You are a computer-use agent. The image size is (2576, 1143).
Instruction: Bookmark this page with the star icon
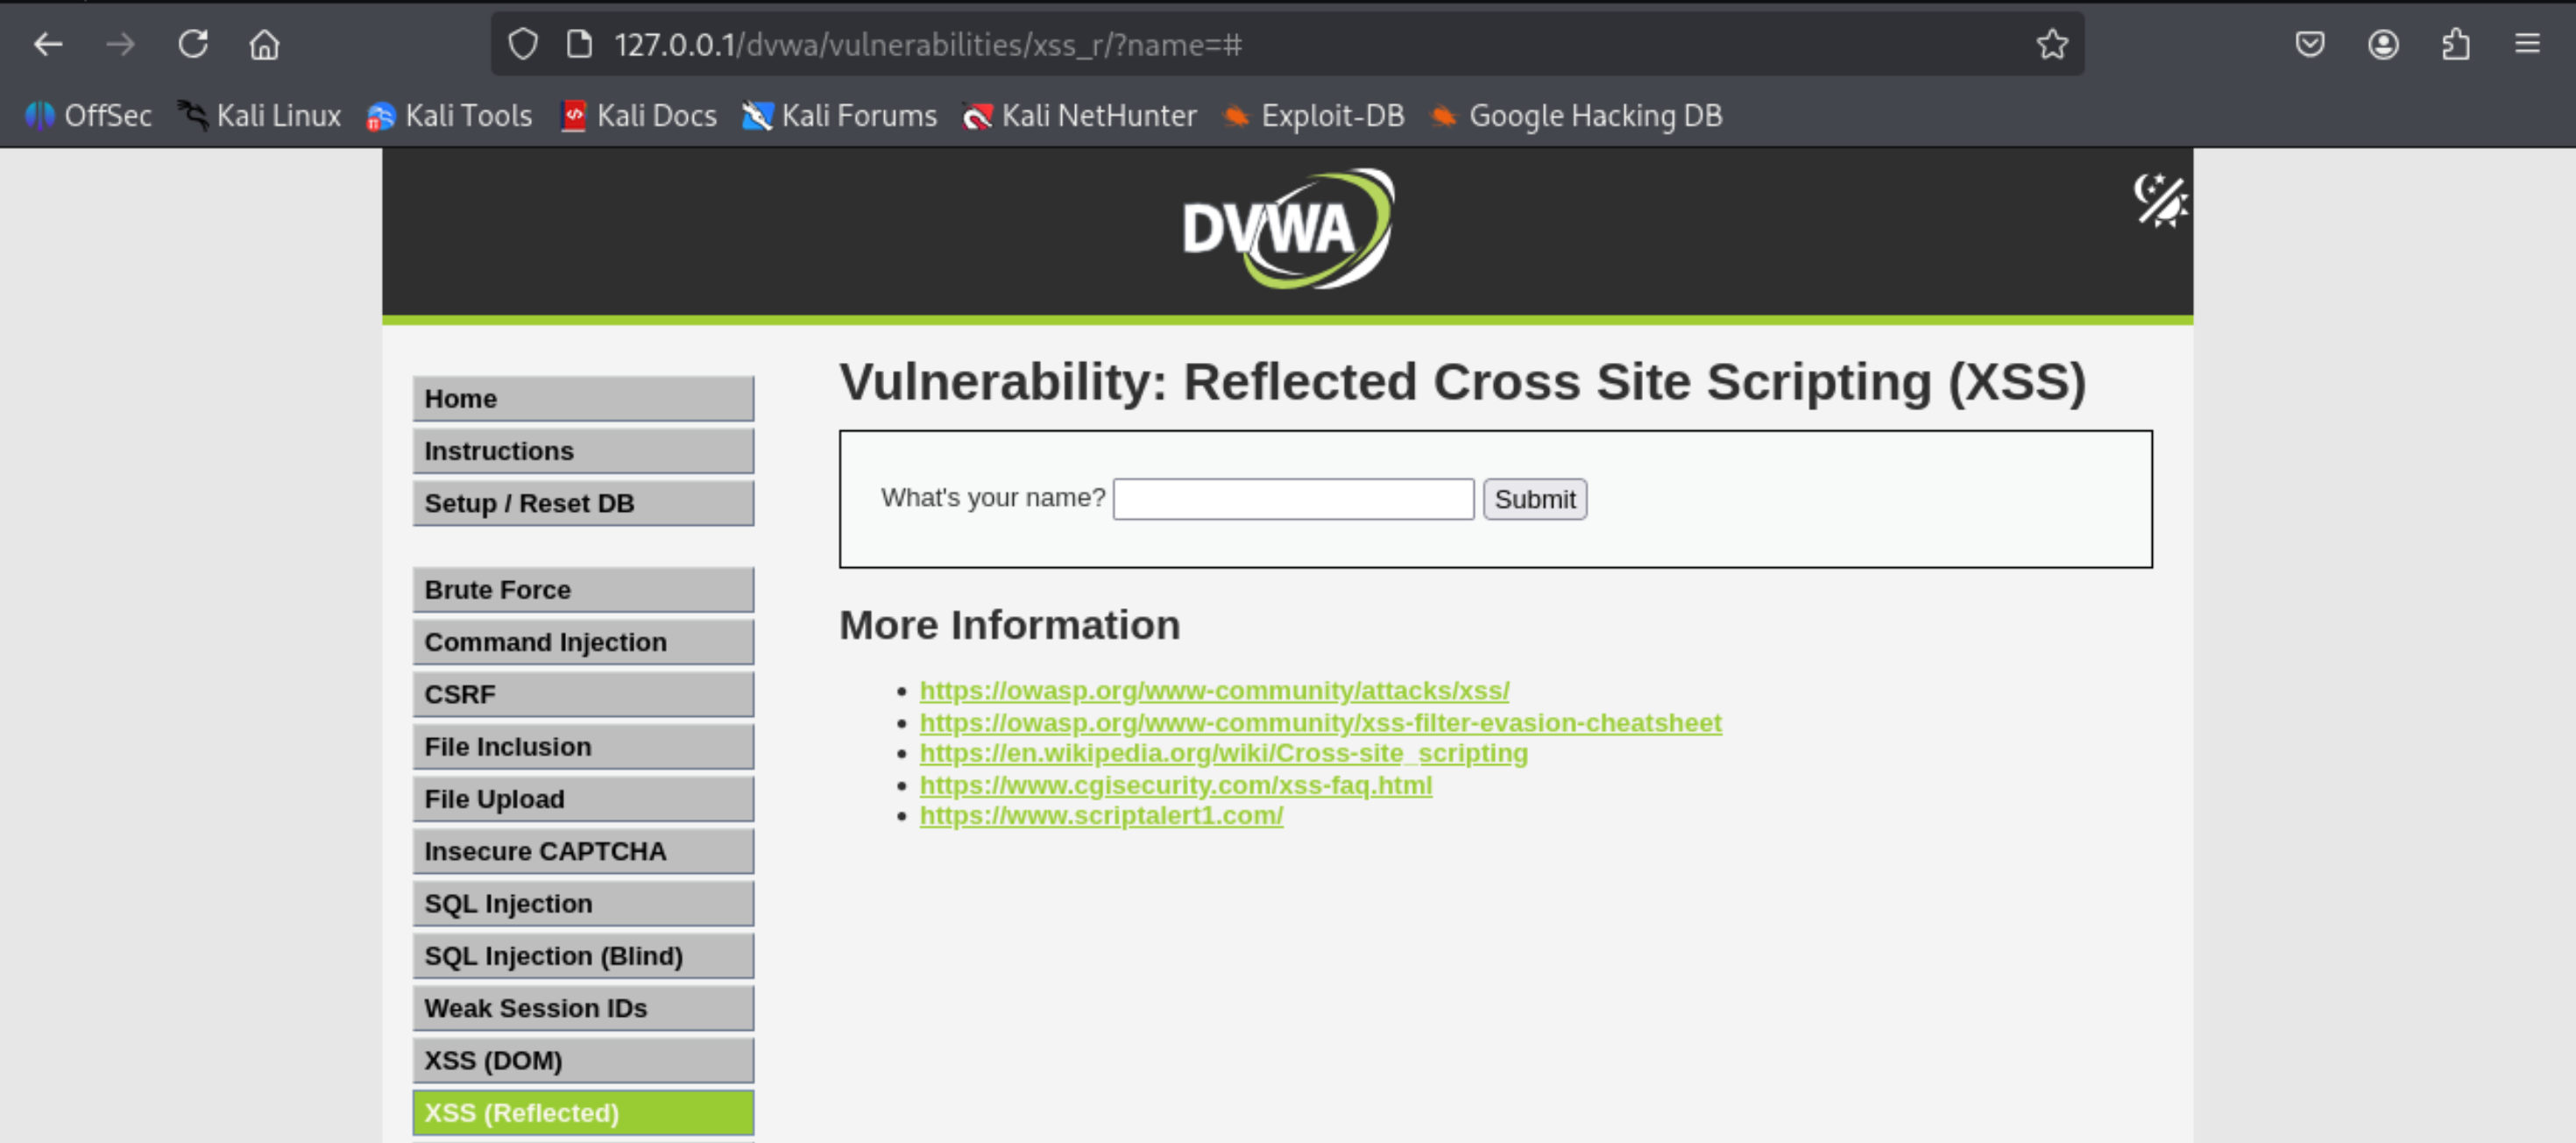click(x=2051, y=44)
